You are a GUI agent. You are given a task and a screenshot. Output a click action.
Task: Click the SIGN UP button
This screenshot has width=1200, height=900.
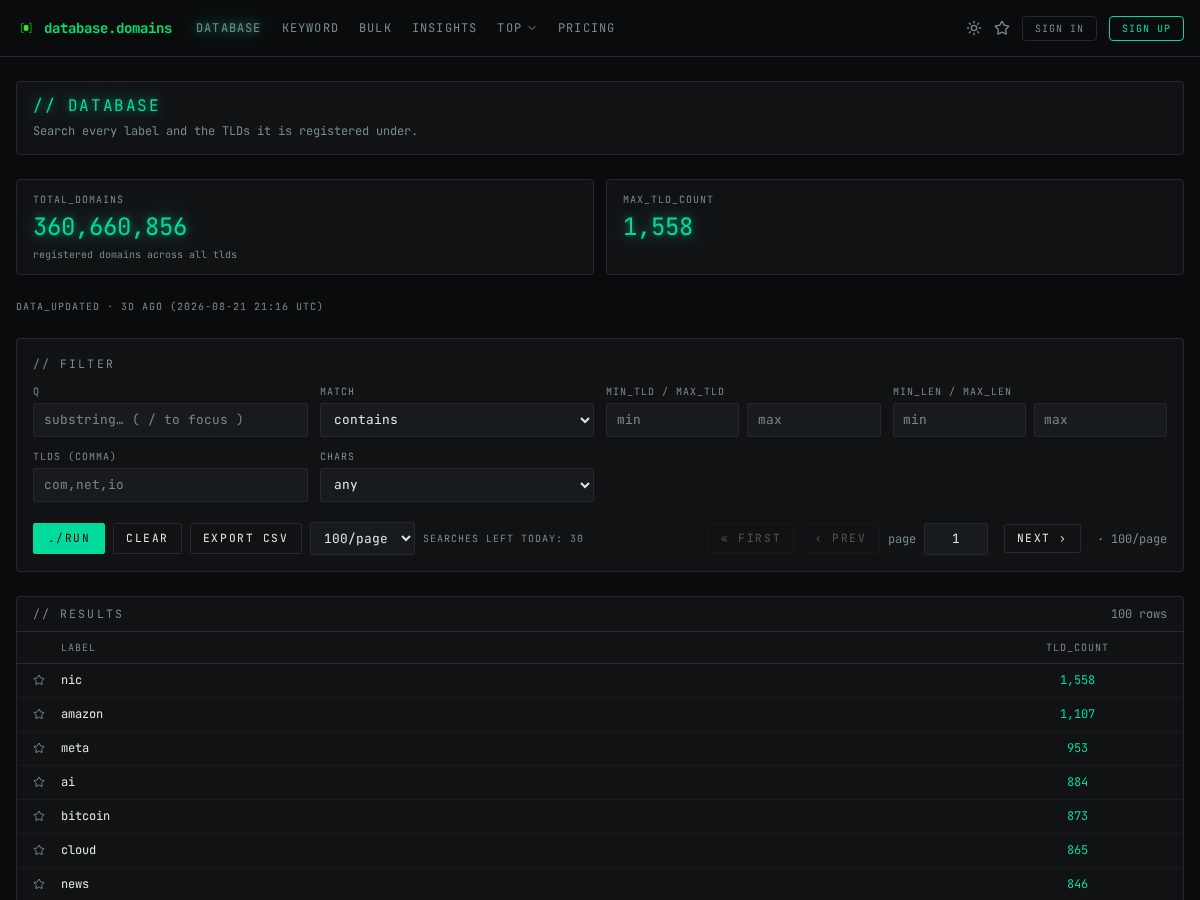(1146, 28)
